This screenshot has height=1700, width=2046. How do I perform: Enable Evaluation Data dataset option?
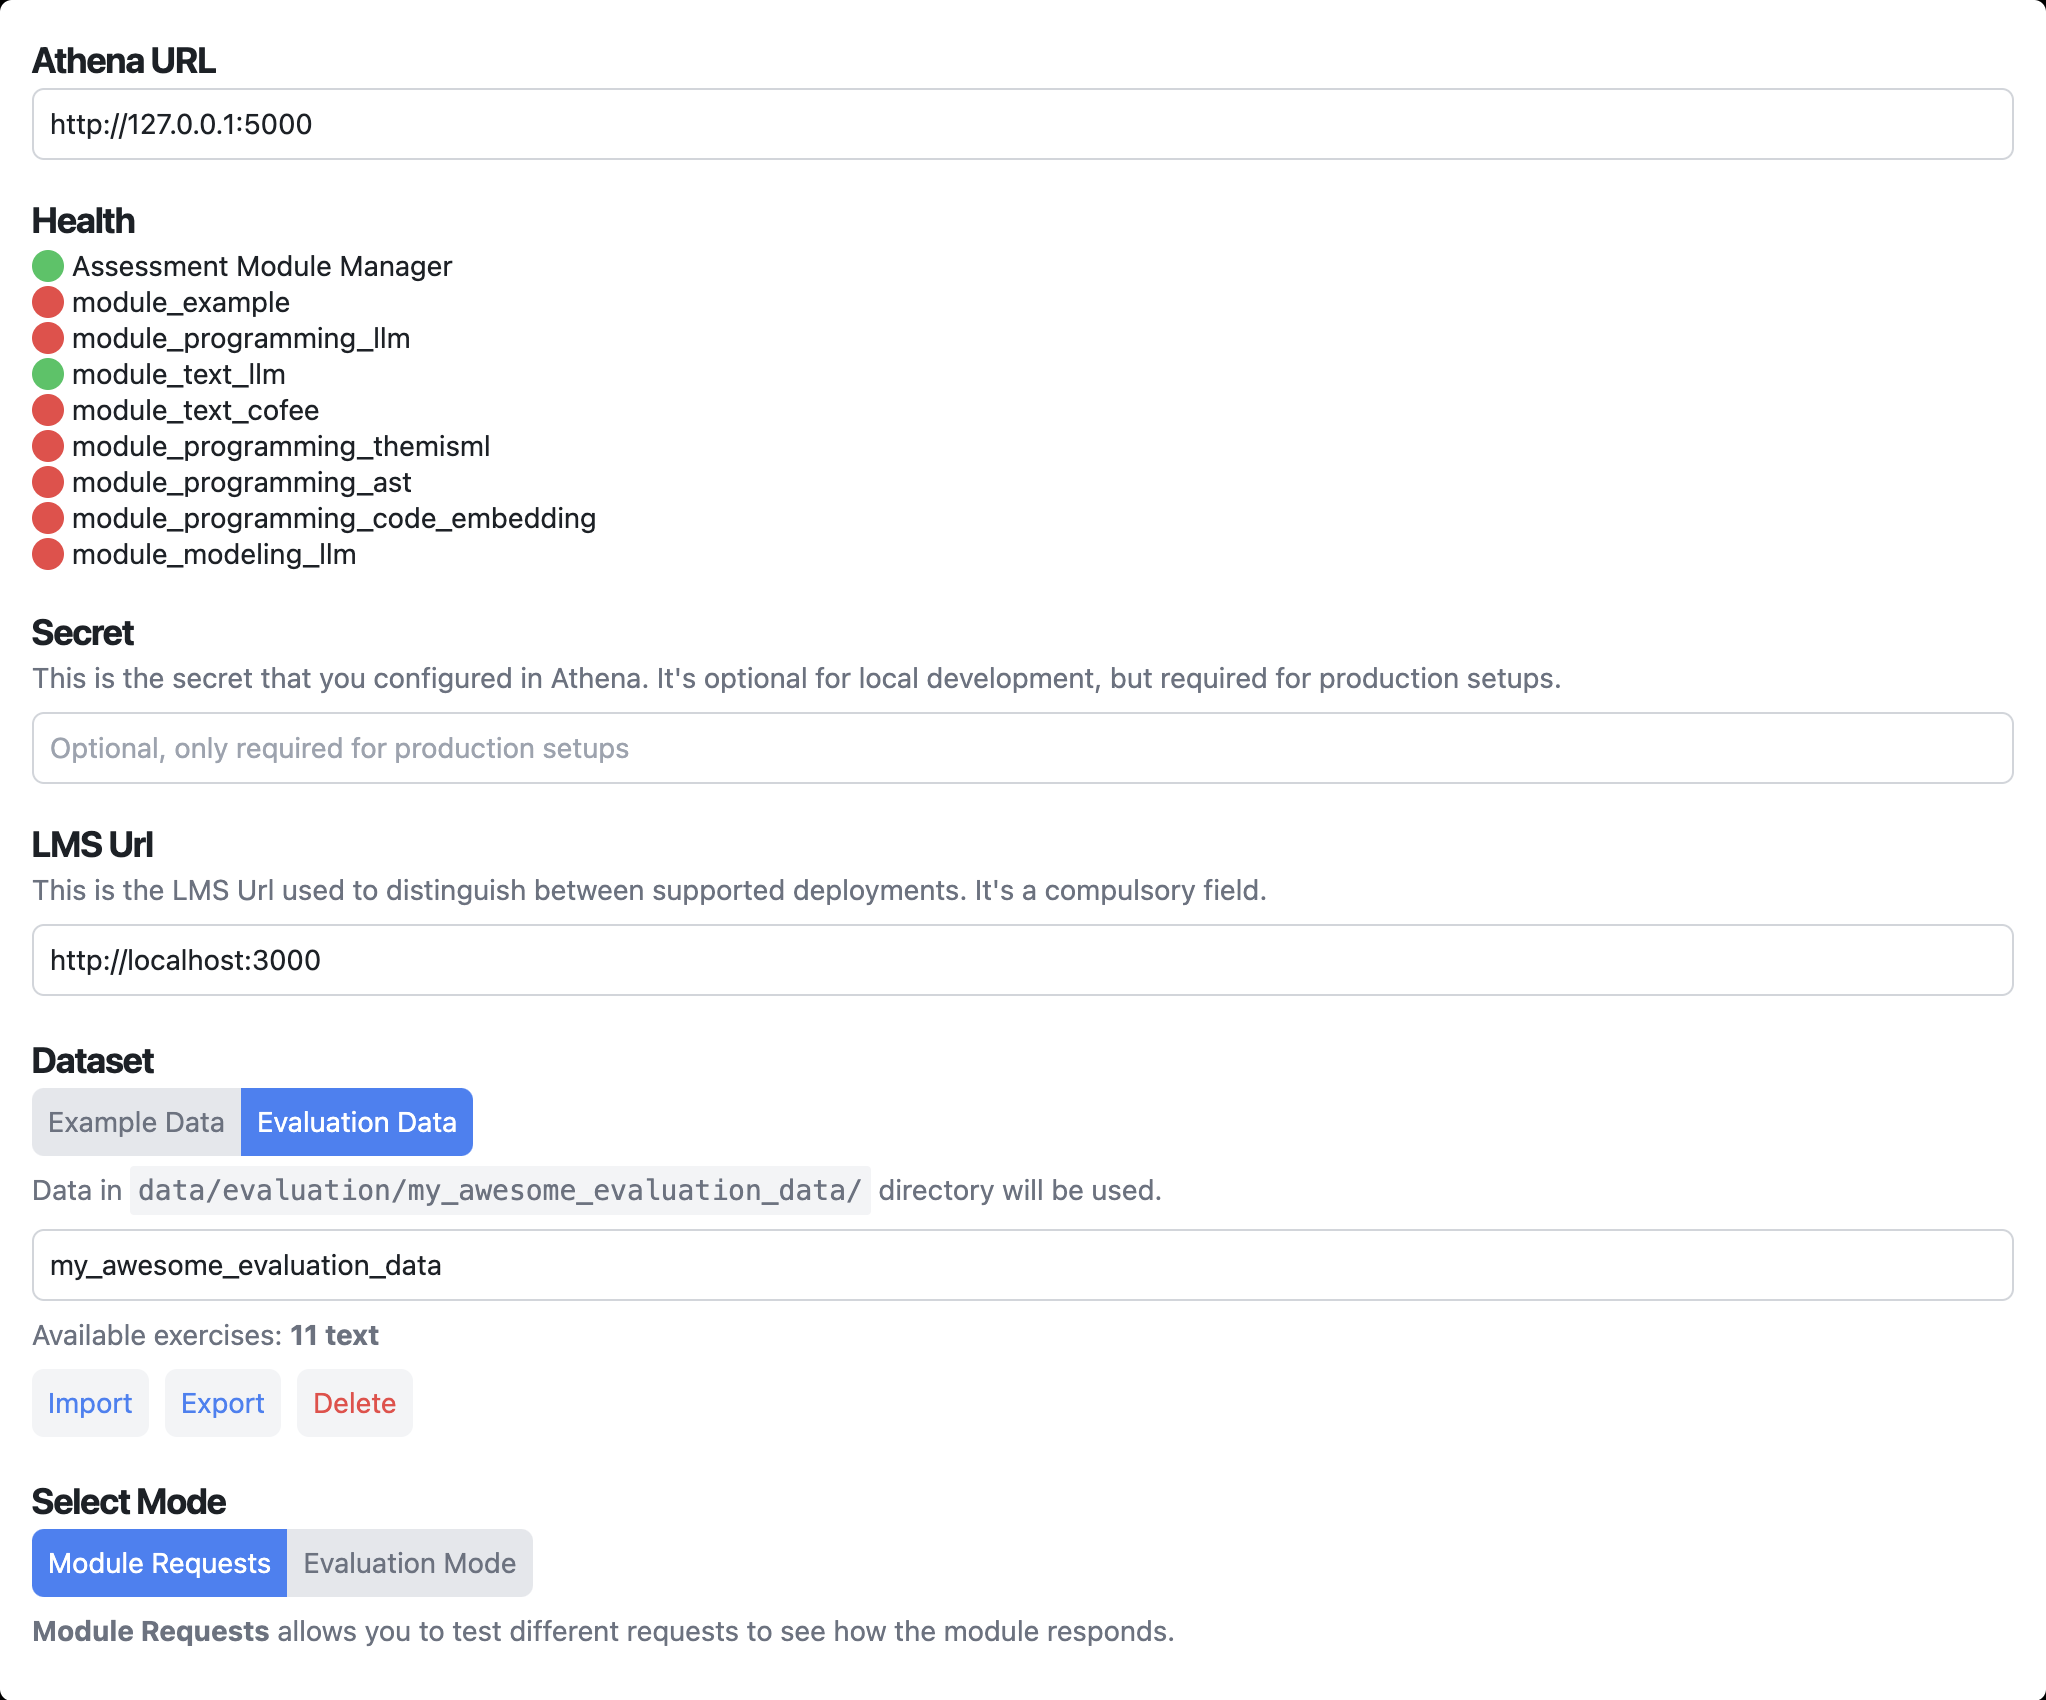356,1121
